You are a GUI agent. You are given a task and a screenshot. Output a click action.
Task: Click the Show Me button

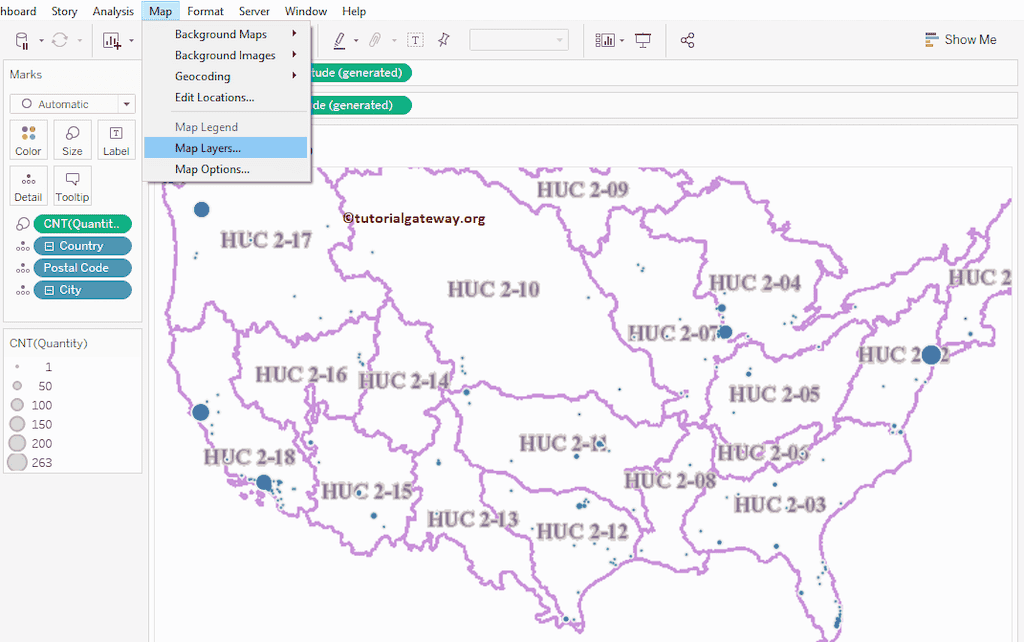click(x=959, y=39)
